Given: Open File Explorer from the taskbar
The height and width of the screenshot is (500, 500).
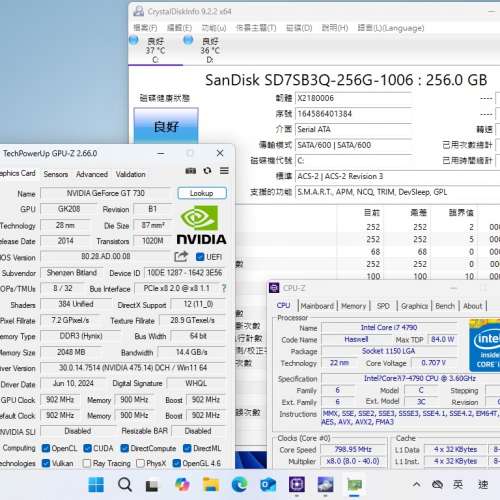Looking at the screenshot, I should [211, 485].
